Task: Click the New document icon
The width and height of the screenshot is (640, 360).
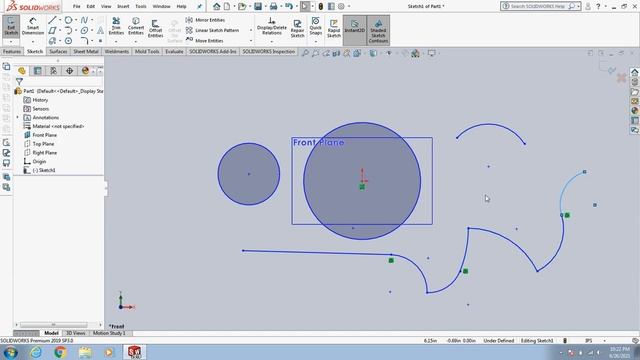Action: tap(227, 6)
